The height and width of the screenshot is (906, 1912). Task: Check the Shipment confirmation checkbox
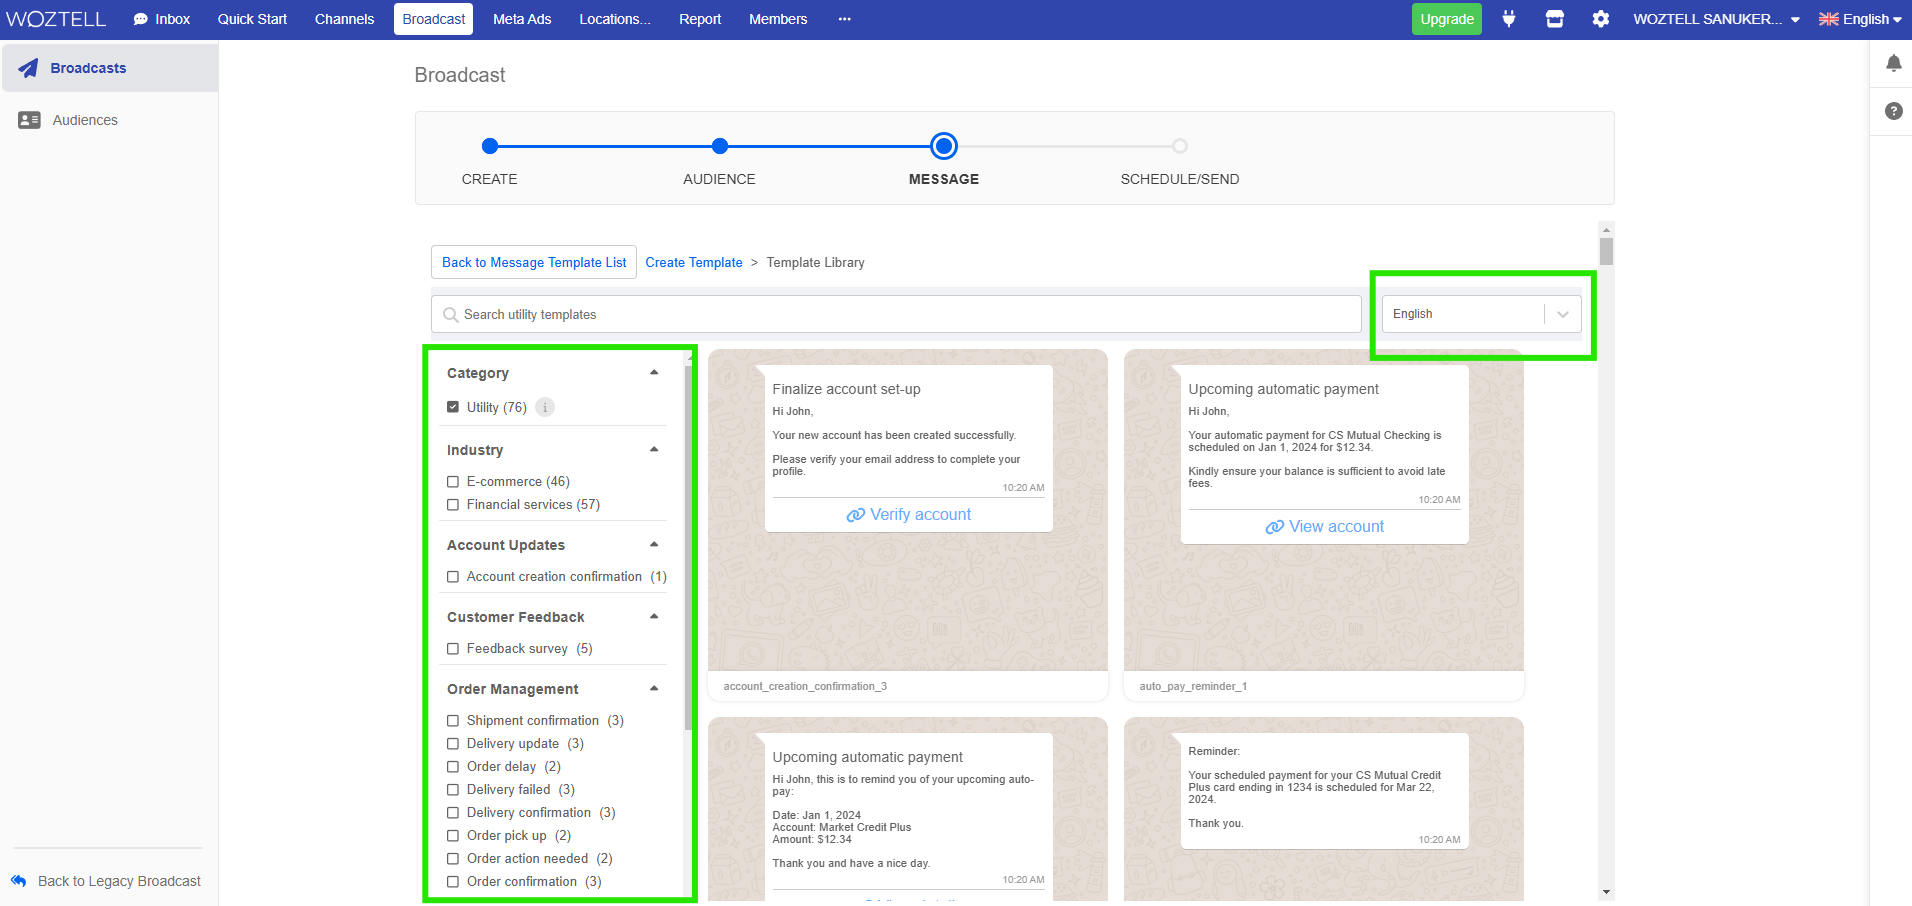coord(453,720)
